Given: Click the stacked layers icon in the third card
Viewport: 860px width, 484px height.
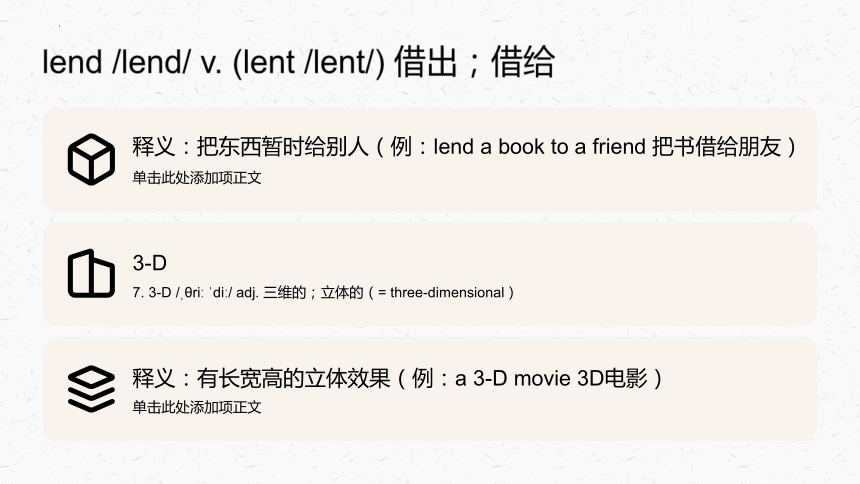Looking at the screenshot, I should 92,389.
